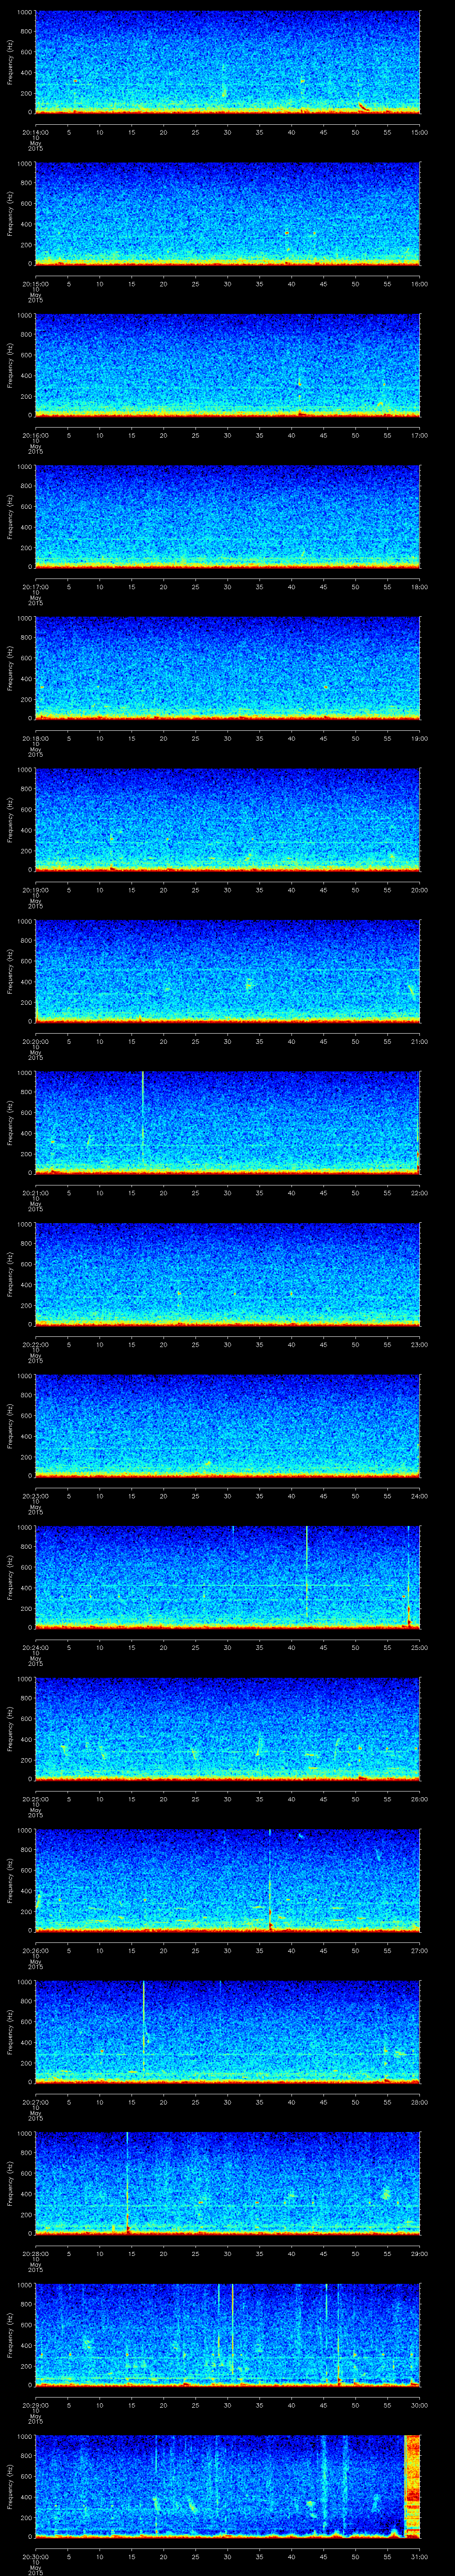
Task: Focus the spectrogram panel starting at 20:29:00
Action: pyautogui.click(x=228, y=2336)
